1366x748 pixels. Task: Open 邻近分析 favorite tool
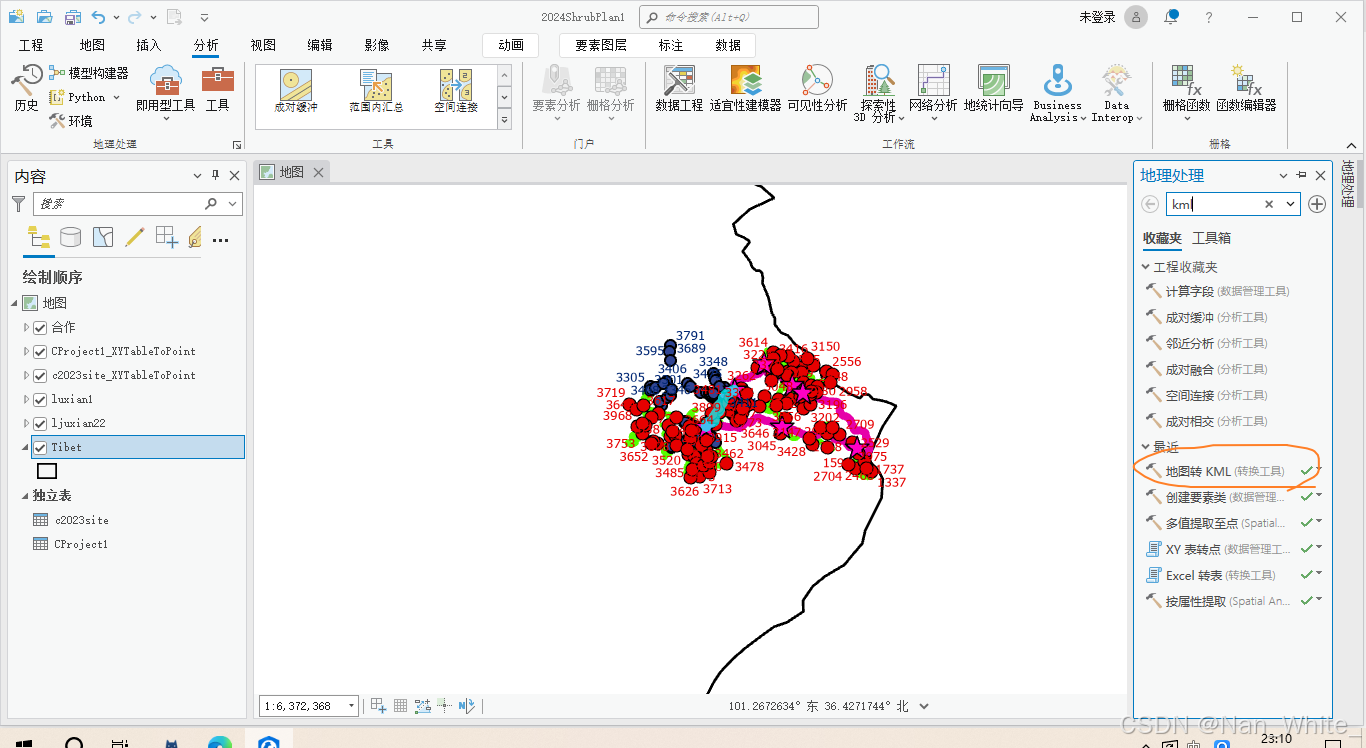coord(1206,343)
